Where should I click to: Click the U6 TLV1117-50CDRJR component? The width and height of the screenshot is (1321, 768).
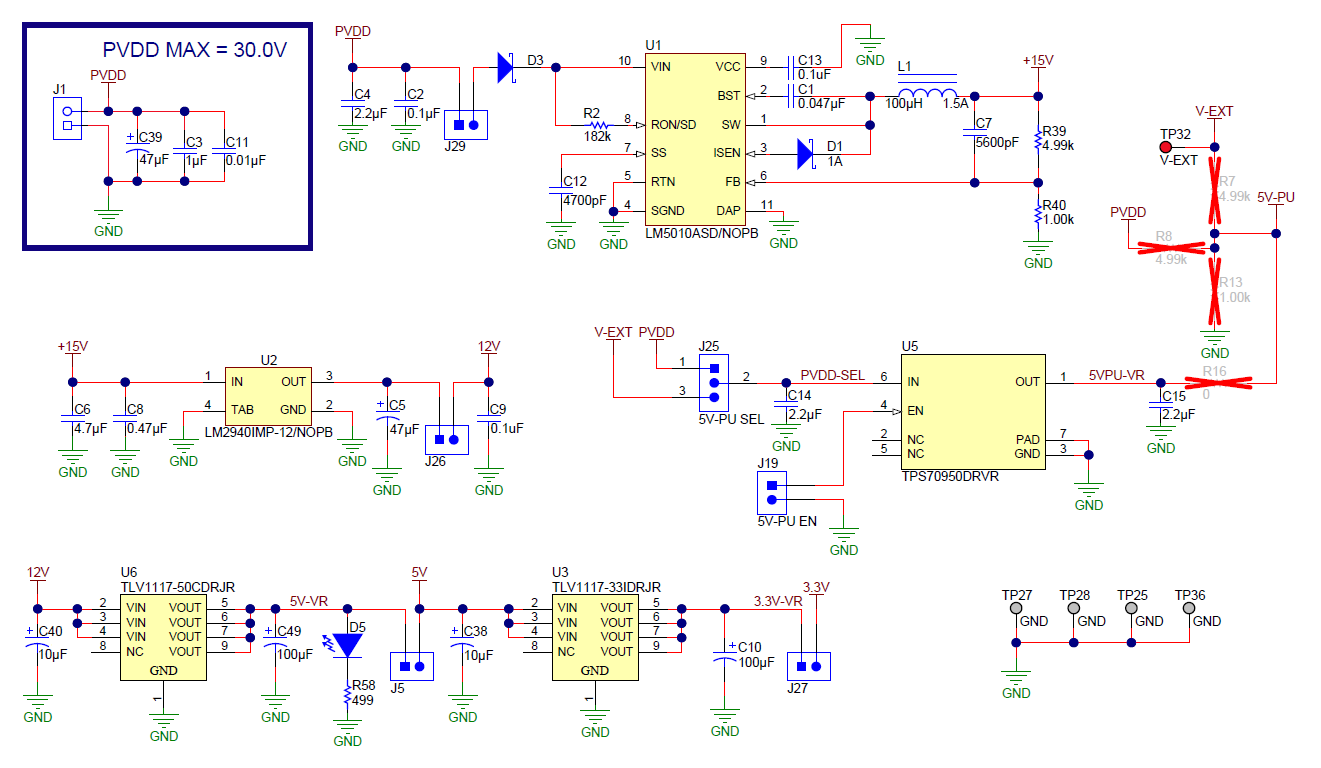164,637
